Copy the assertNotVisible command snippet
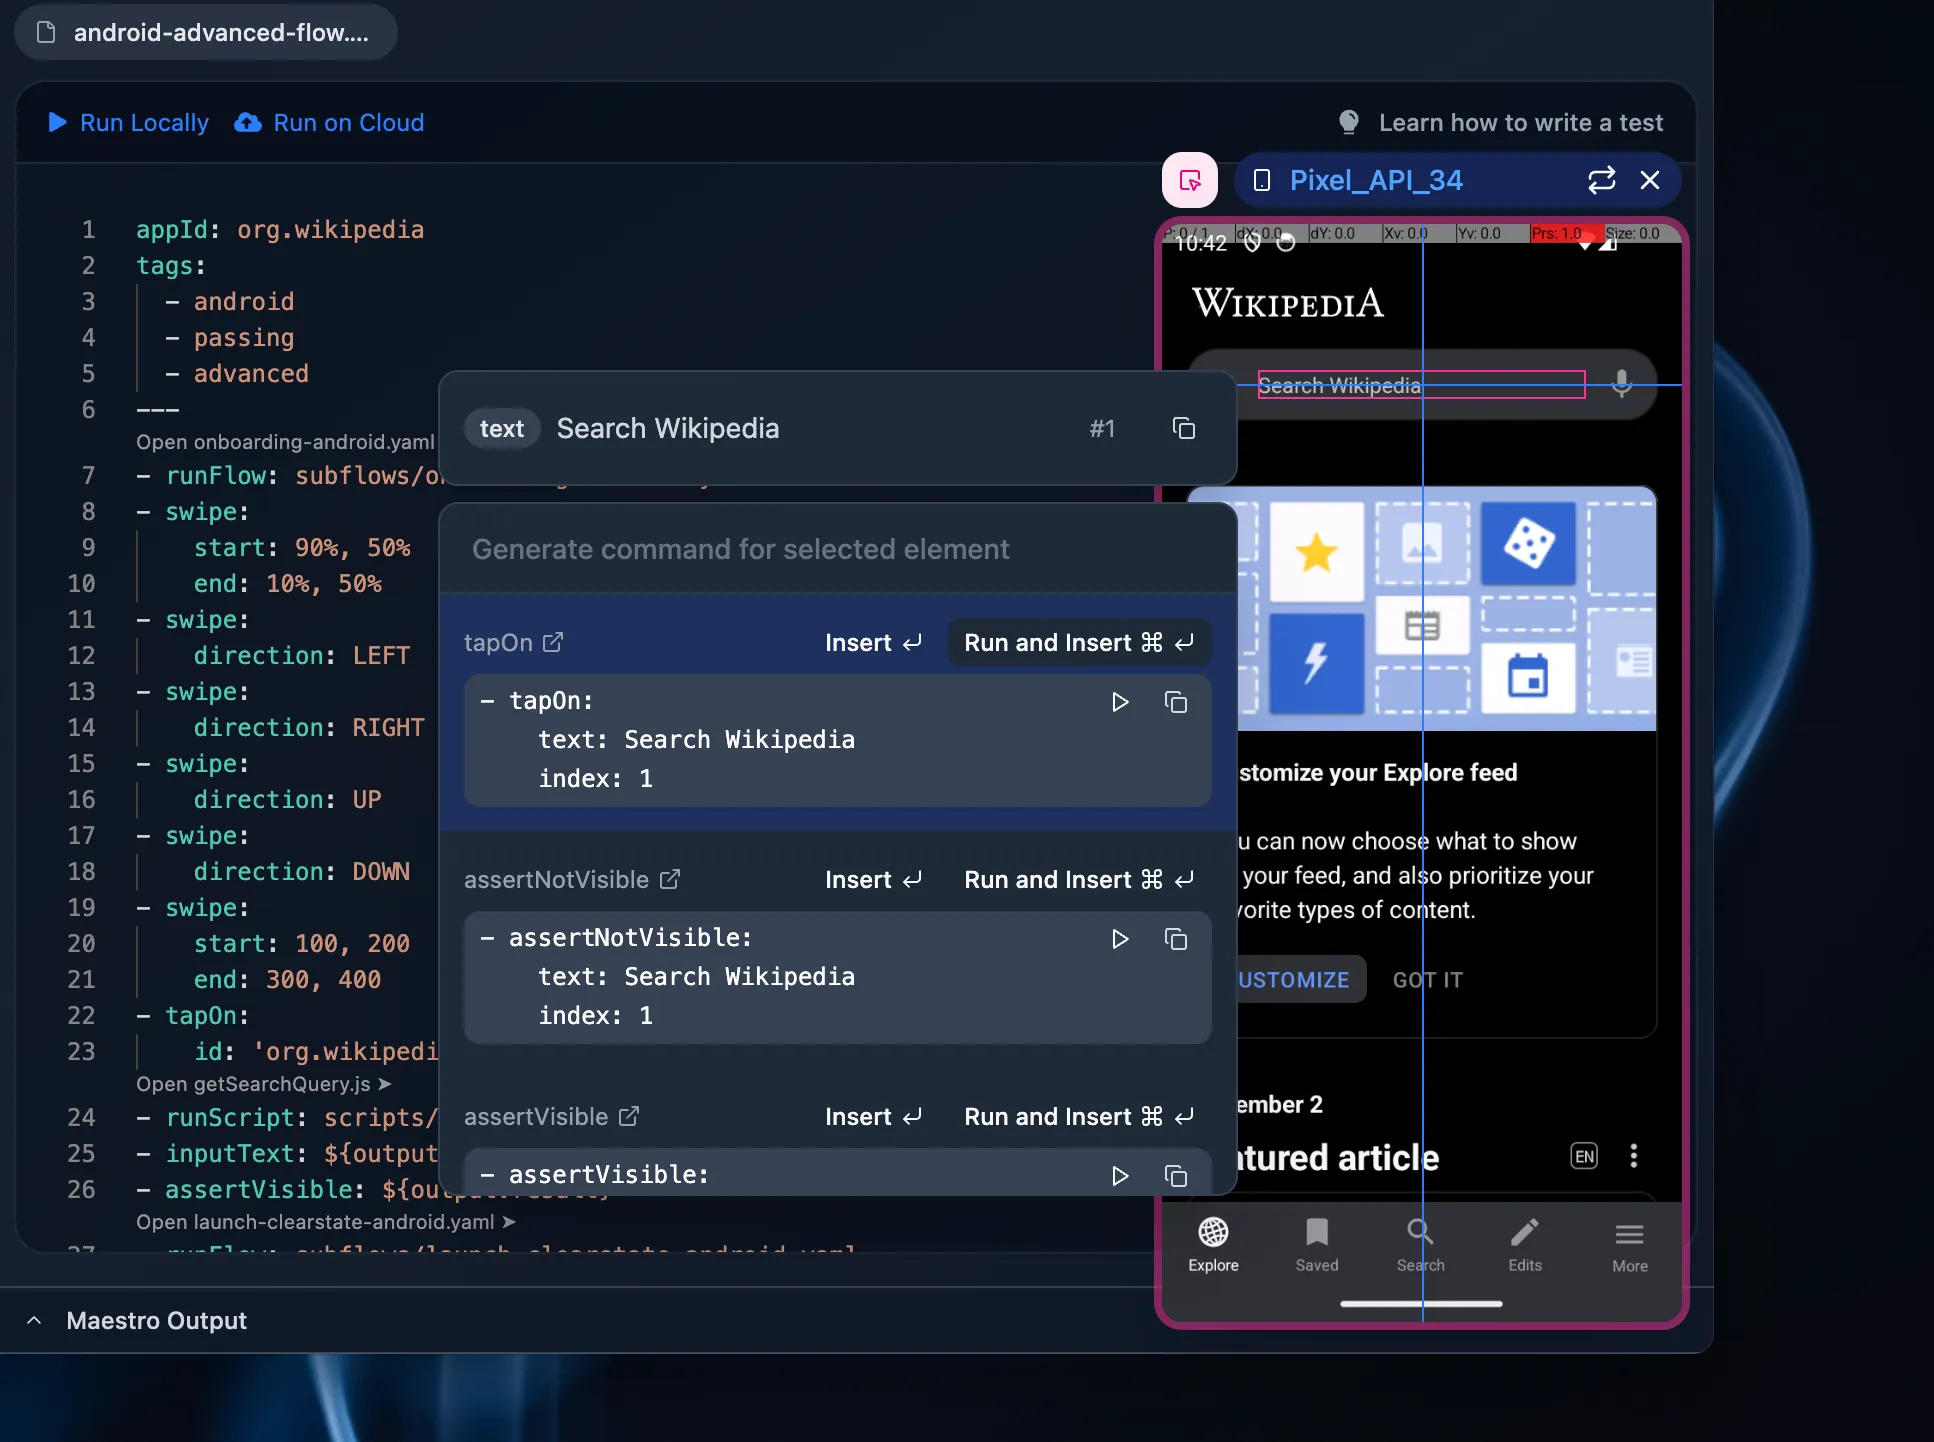The height and width of the screenshot is (1442, 1934). pos(1176,939)
